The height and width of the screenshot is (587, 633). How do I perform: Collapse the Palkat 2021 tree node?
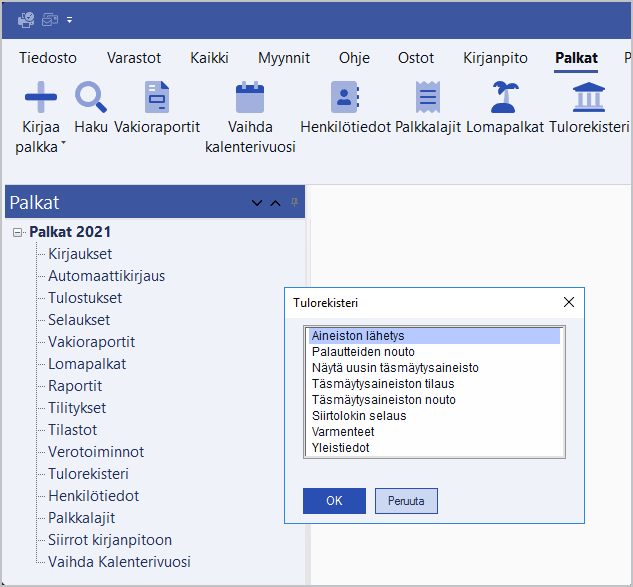pos(18,233)
